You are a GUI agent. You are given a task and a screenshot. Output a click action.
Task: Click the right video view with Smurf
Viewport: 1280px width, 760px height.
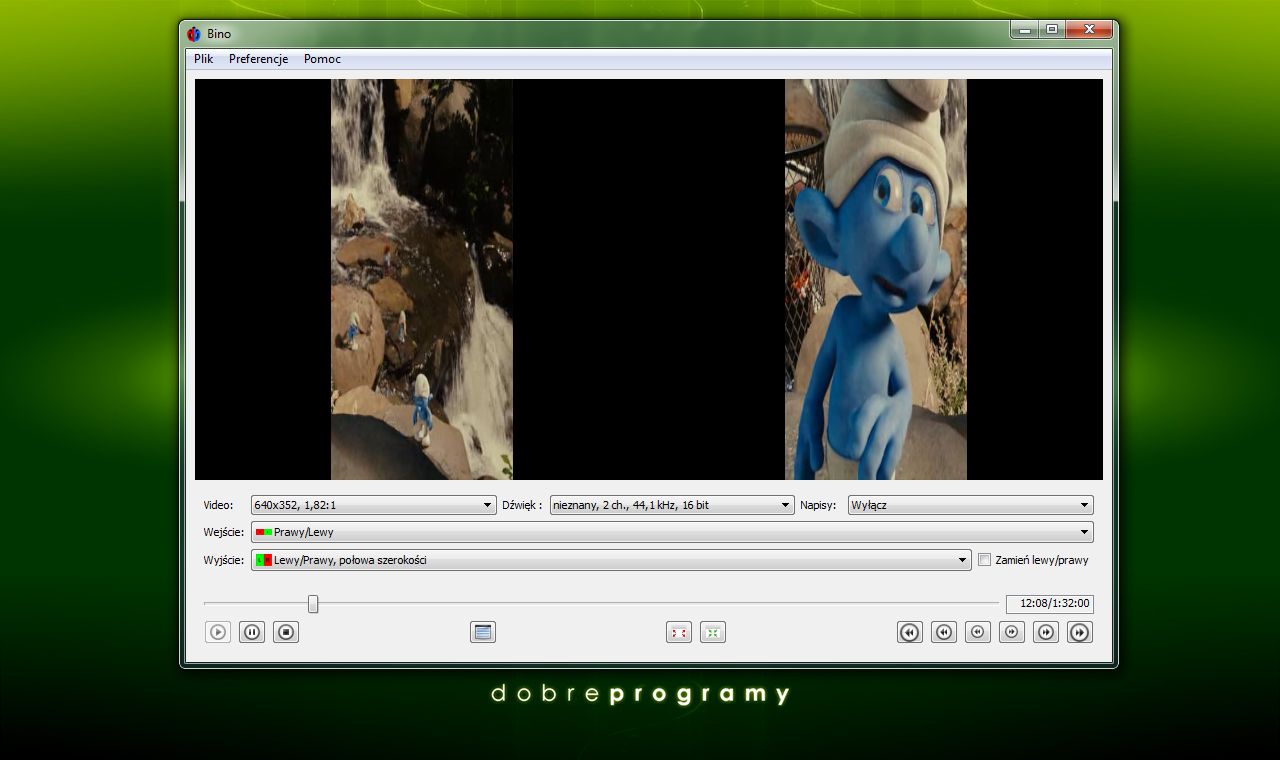[876, 280]
